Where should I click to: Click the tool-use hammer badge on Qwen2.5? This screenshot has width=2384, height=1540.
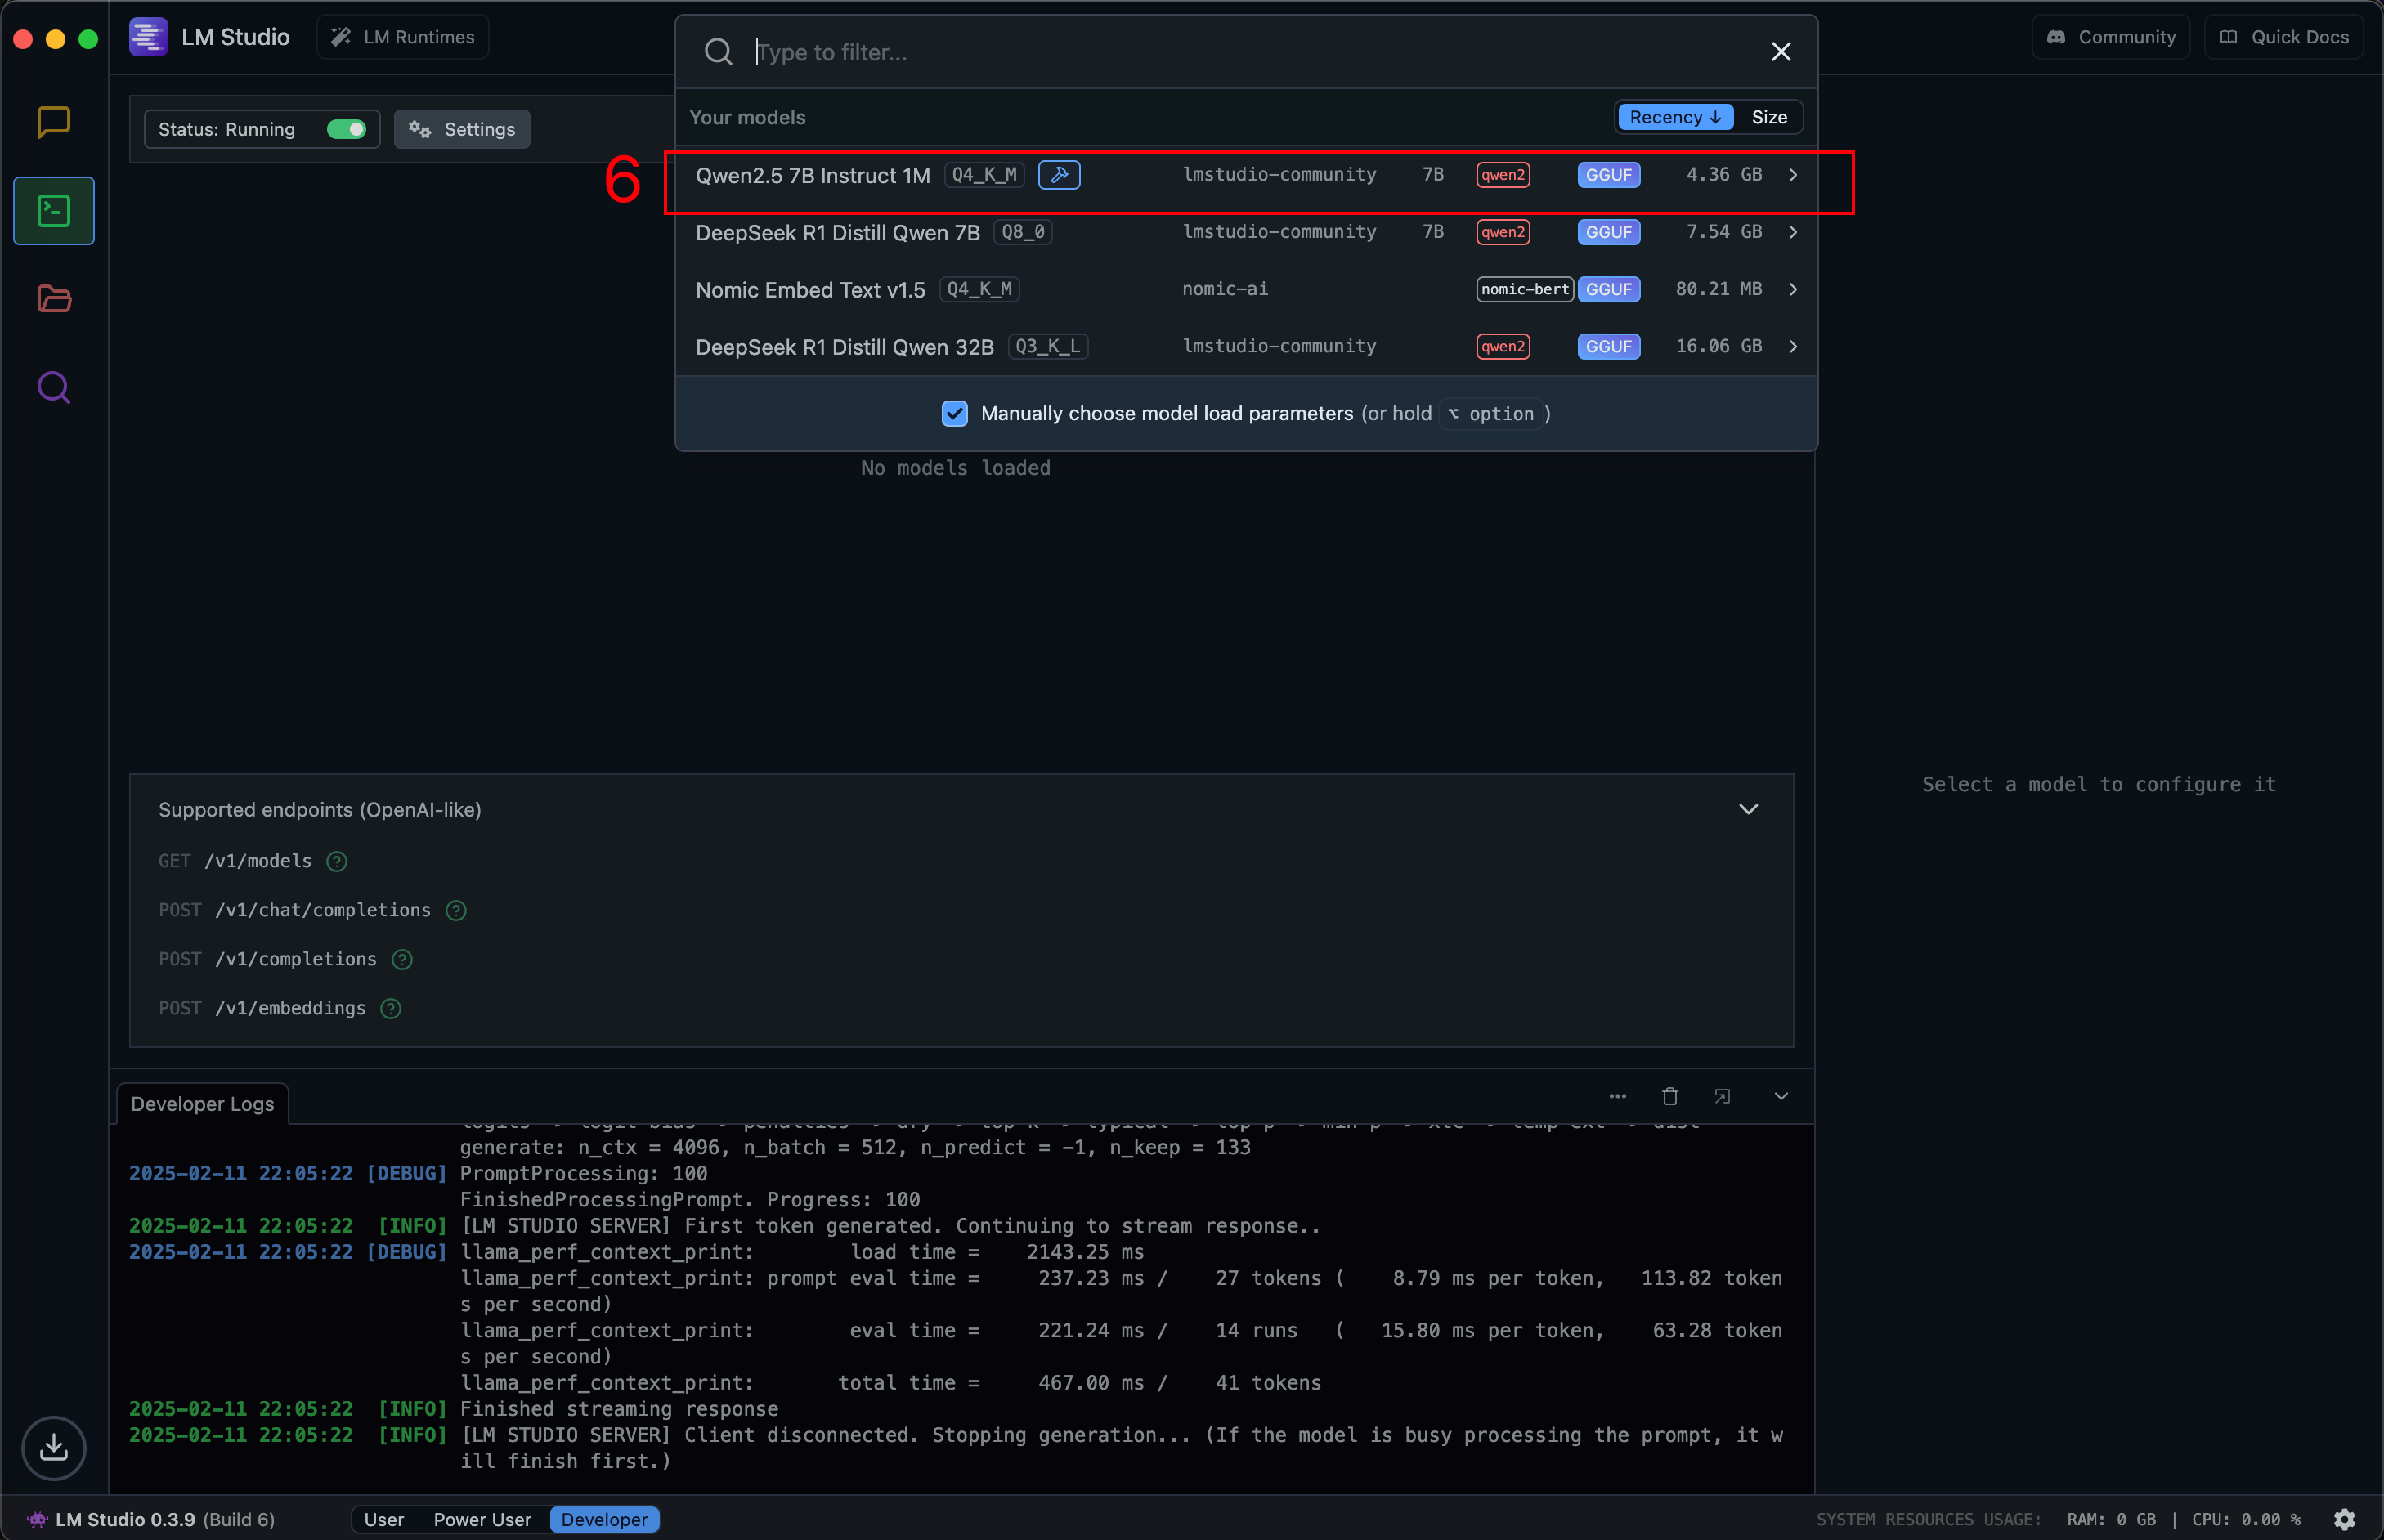tap(1059, 175)
